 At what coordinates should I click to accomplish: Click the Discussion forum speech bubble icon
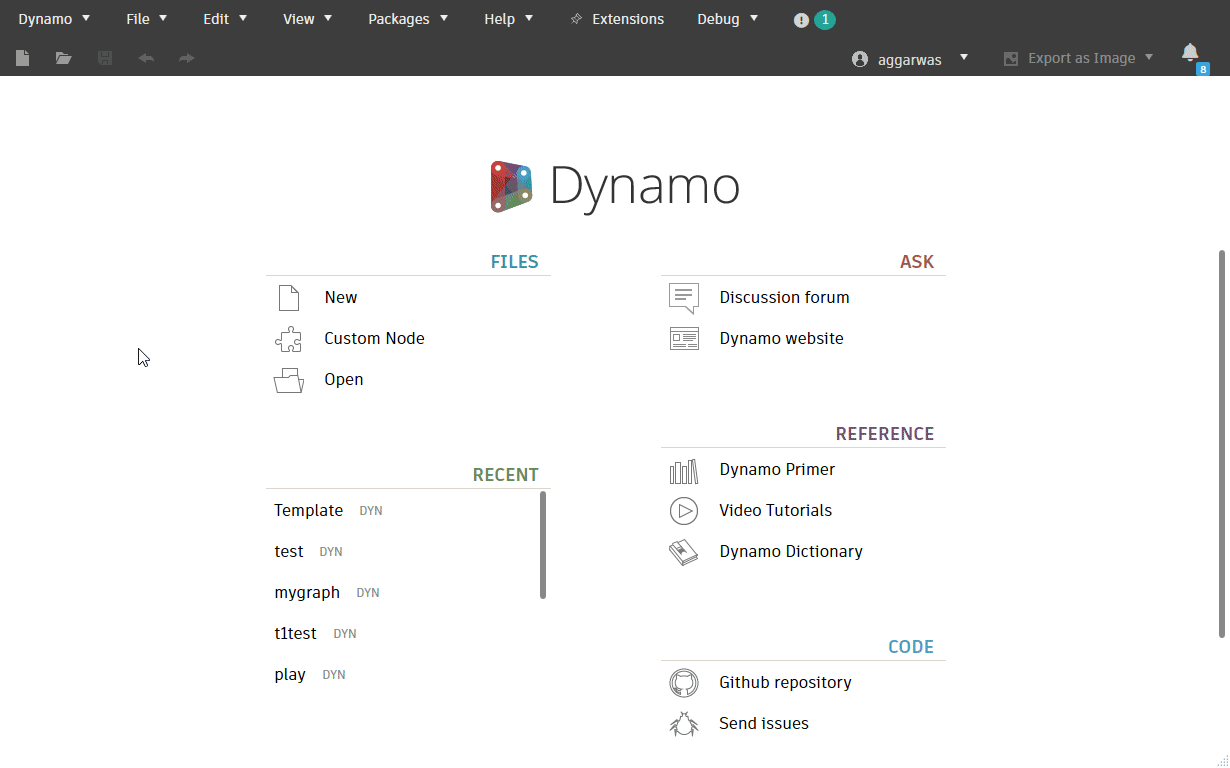pyautogui.click(x=684, y=298)
